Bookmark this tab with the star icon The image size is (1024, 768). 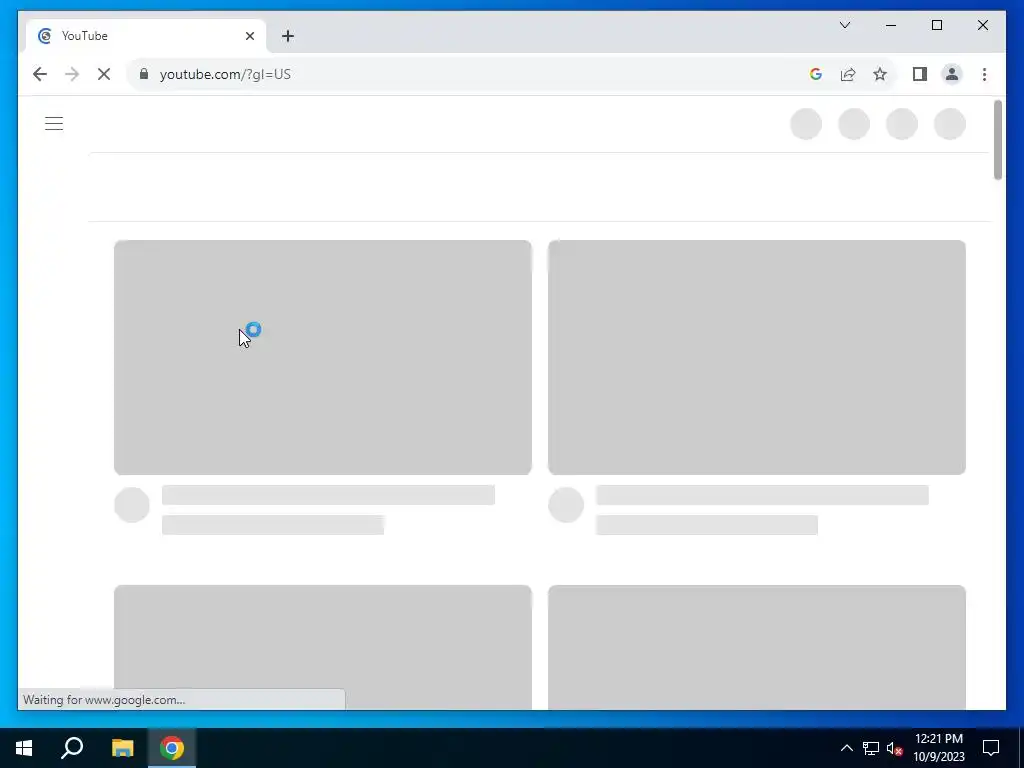[880, 74]
